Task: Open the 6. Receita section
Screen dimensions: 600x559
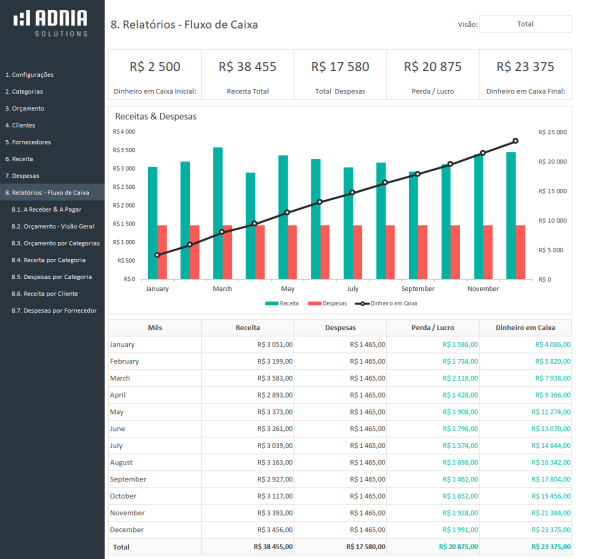Action: 20,158
